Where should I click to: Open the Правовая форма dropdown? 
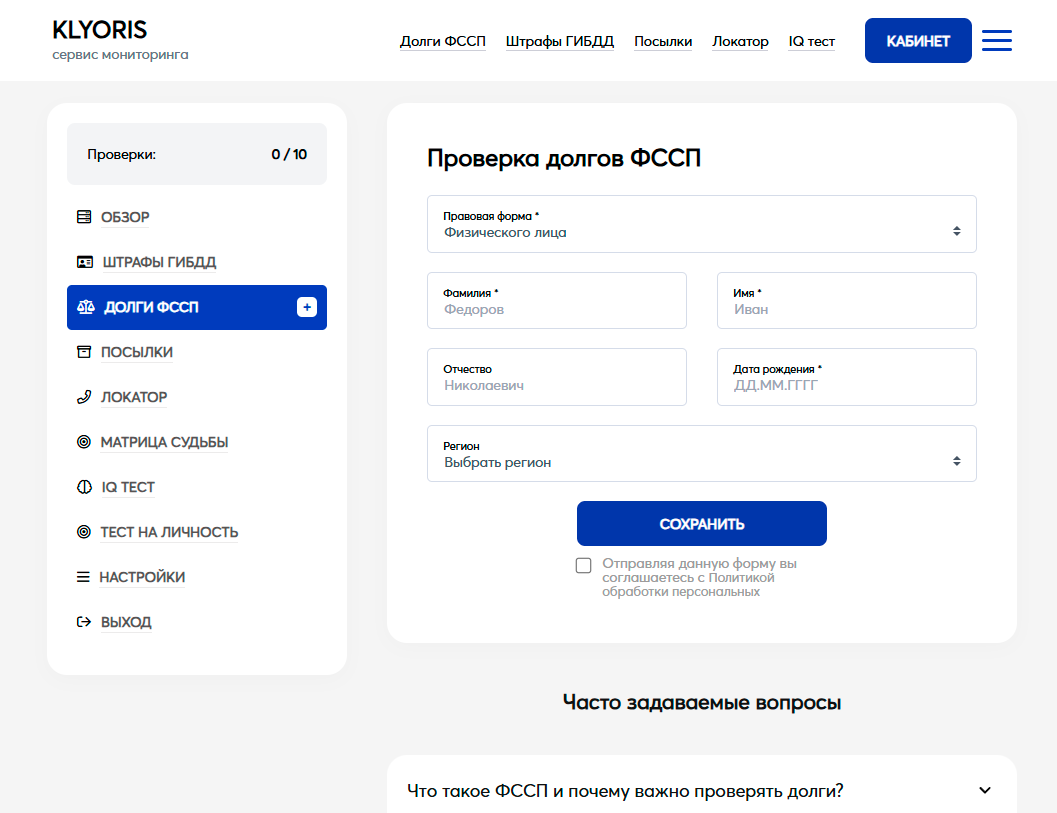click(701, 224)
